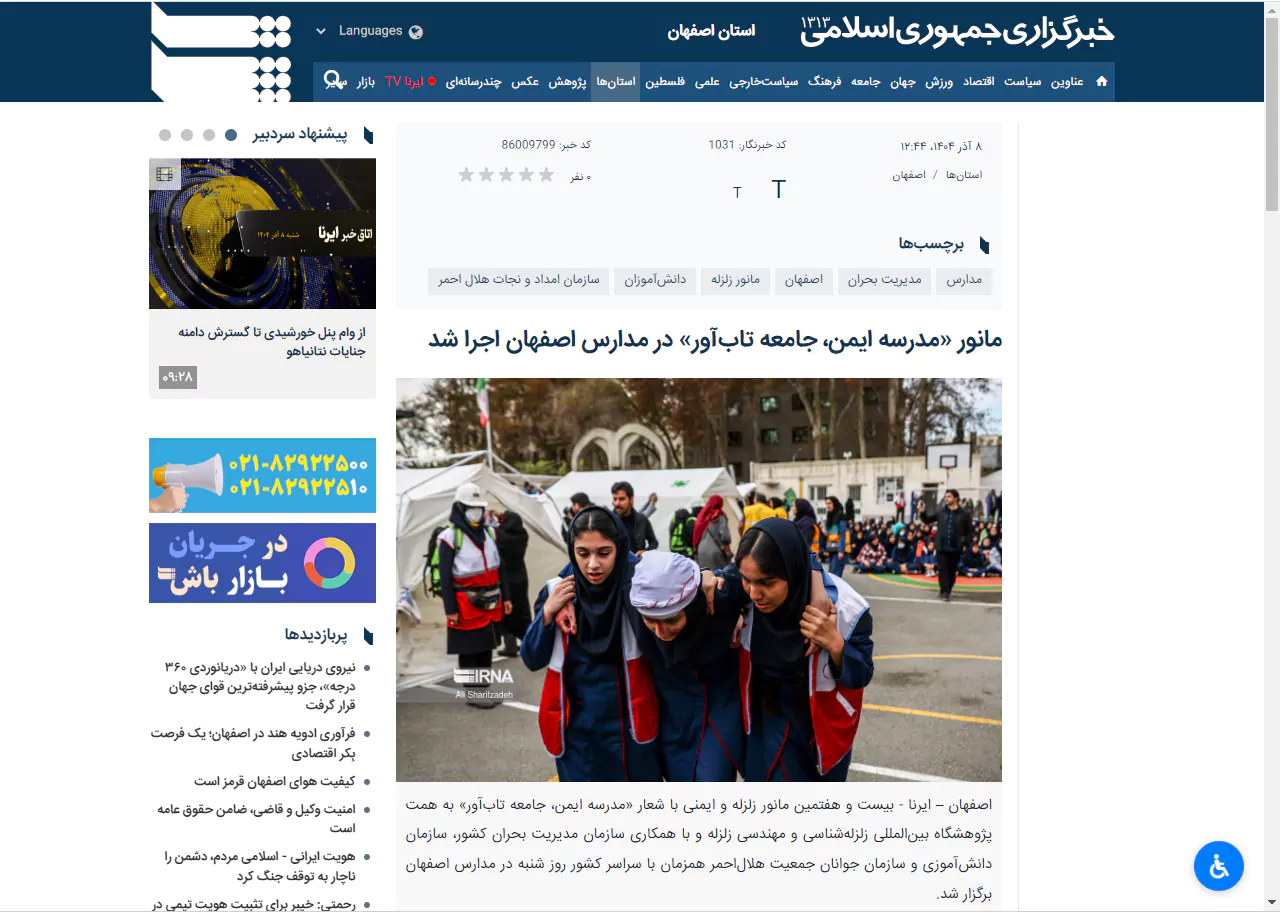The width and height of the screenshot is (1280, 913).
Task: Click the large T increase-font icon
Action: click(779, 190)
